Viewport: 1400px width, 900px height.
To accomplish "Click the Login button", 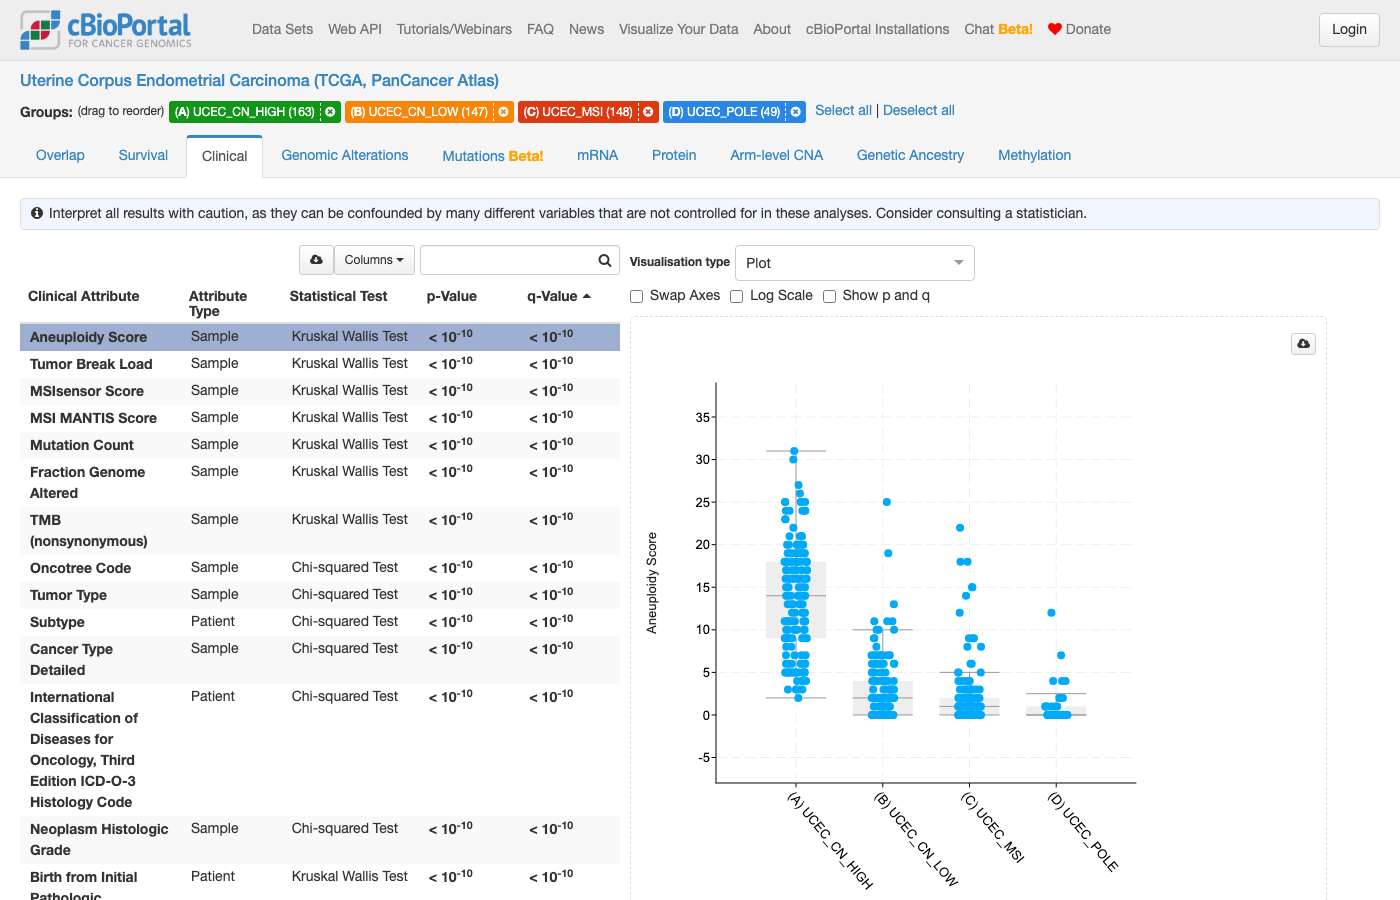I will pos(1349,29).
